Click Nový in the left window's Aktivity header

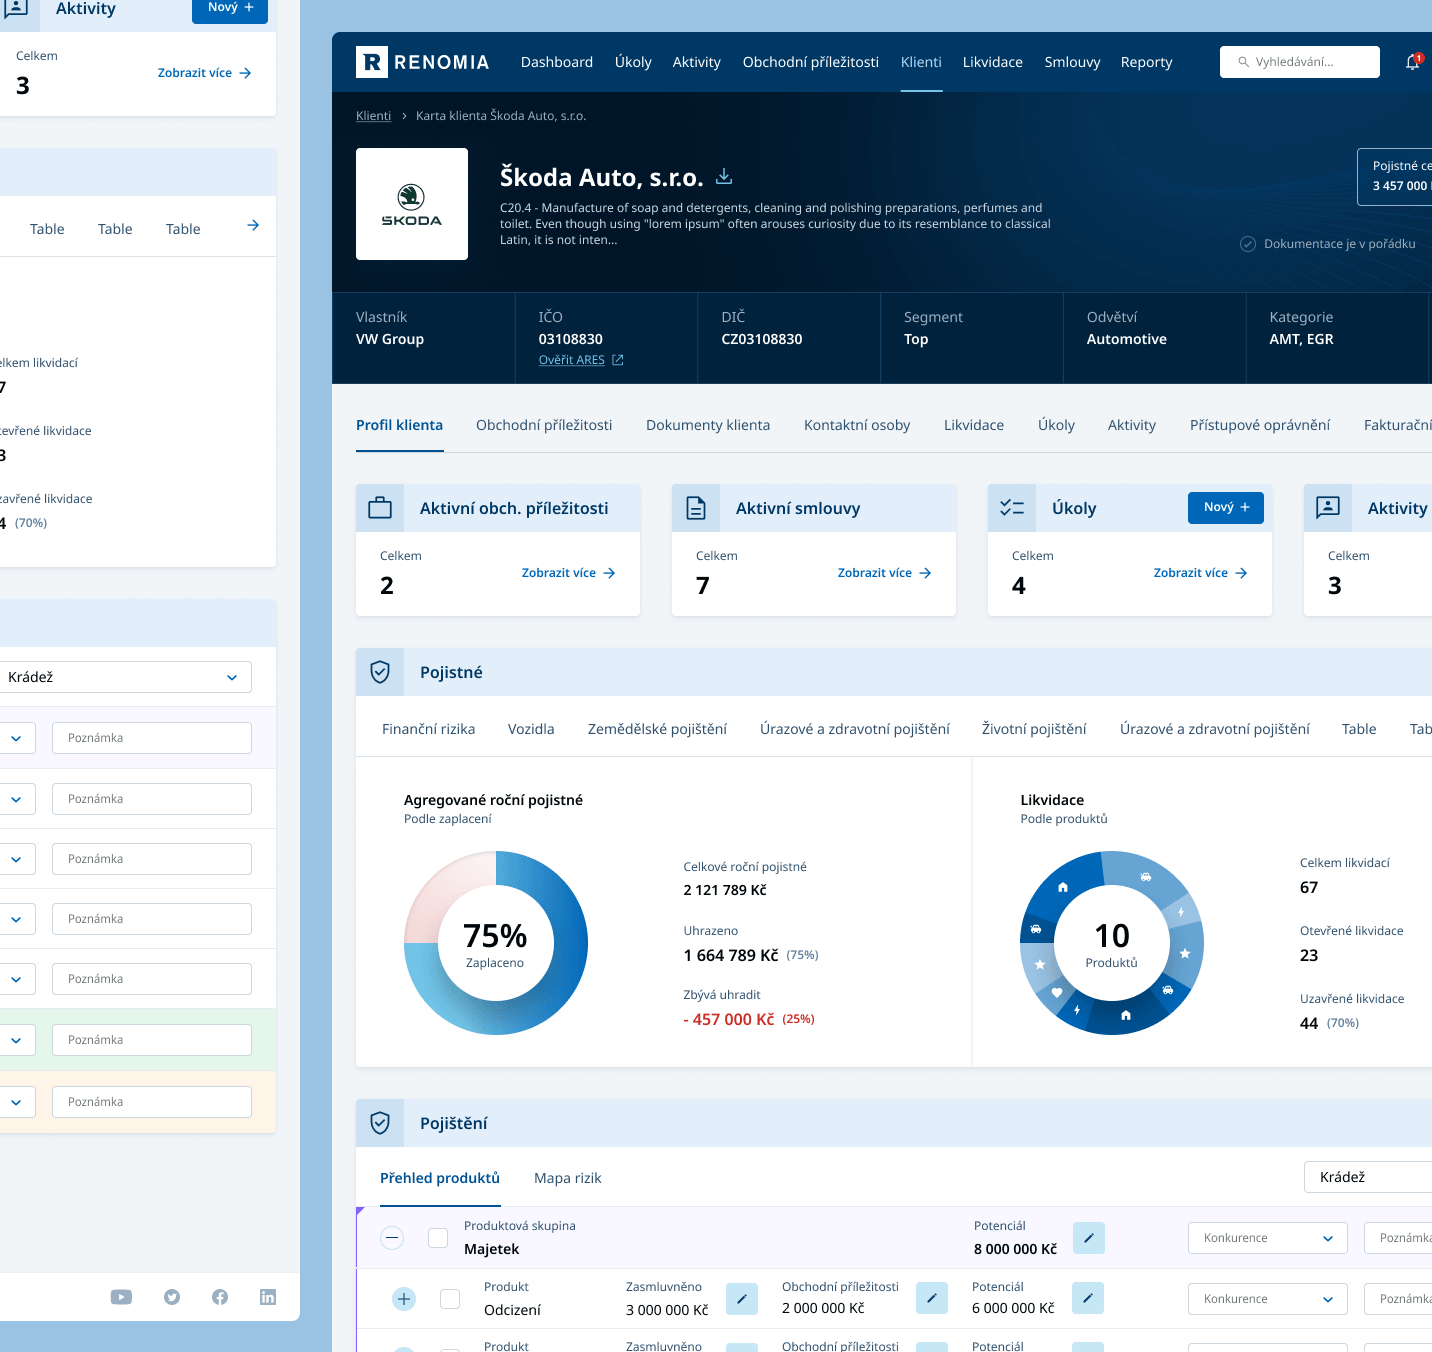(x=230, y=8)
